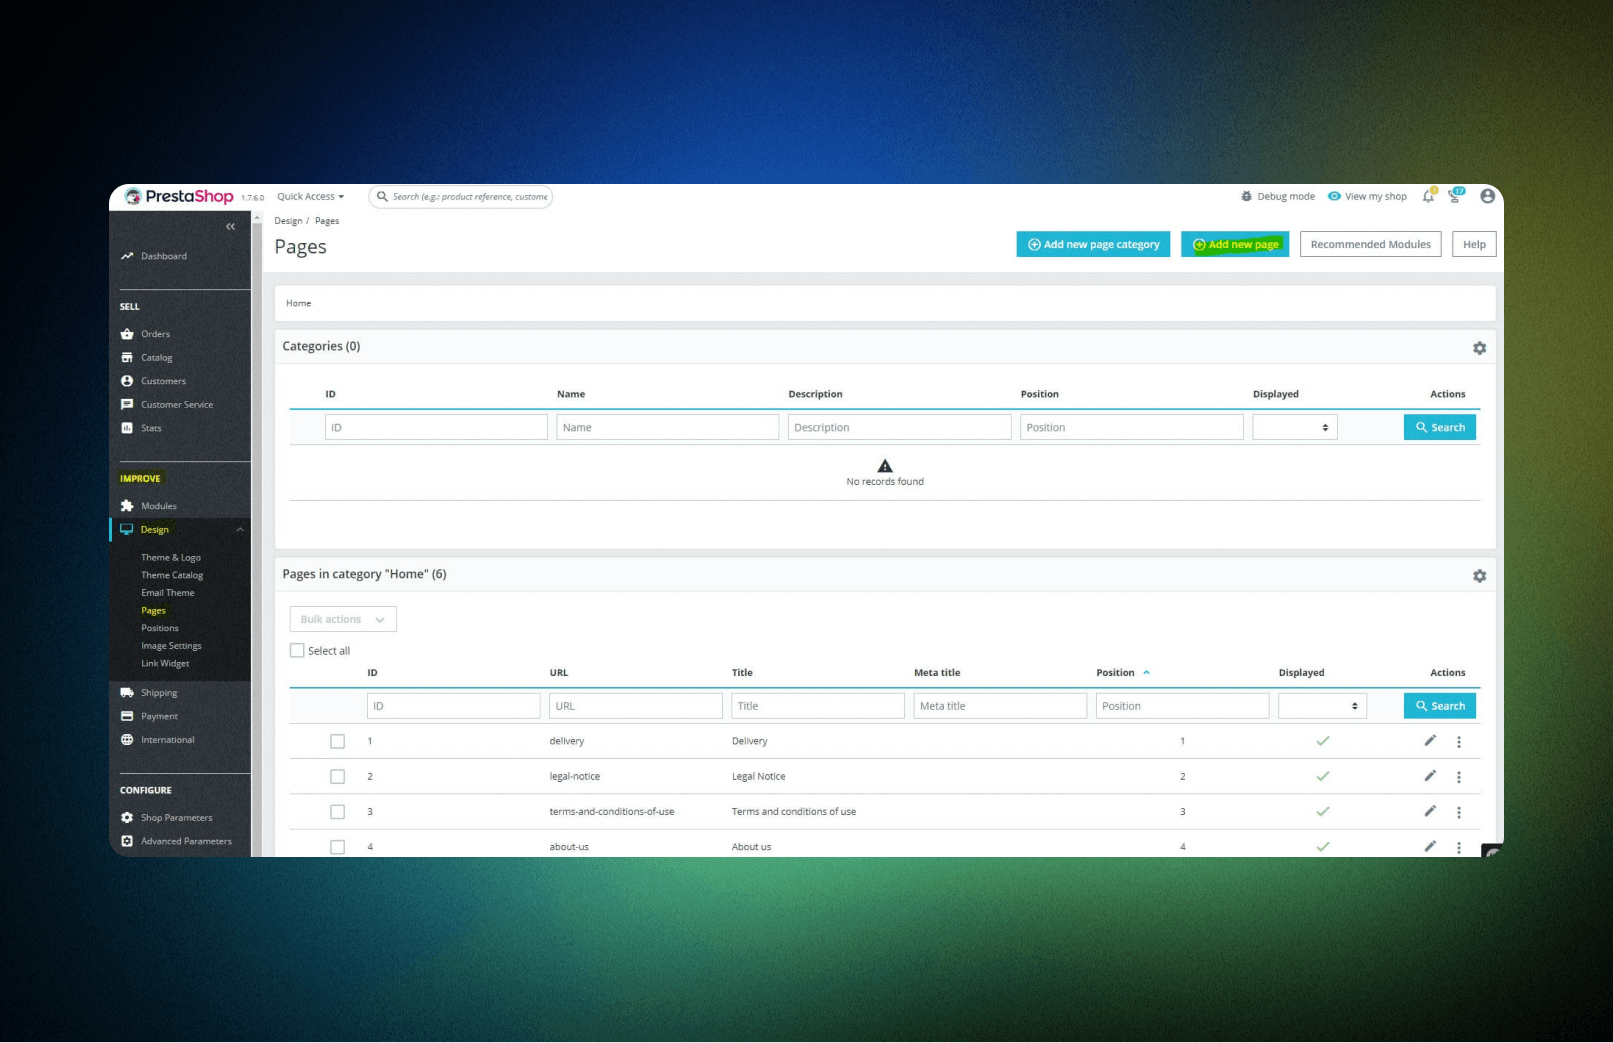Open Categories Displayed filter dropdown
Screen dimensions: 1613x1043
click(1295, 427)
